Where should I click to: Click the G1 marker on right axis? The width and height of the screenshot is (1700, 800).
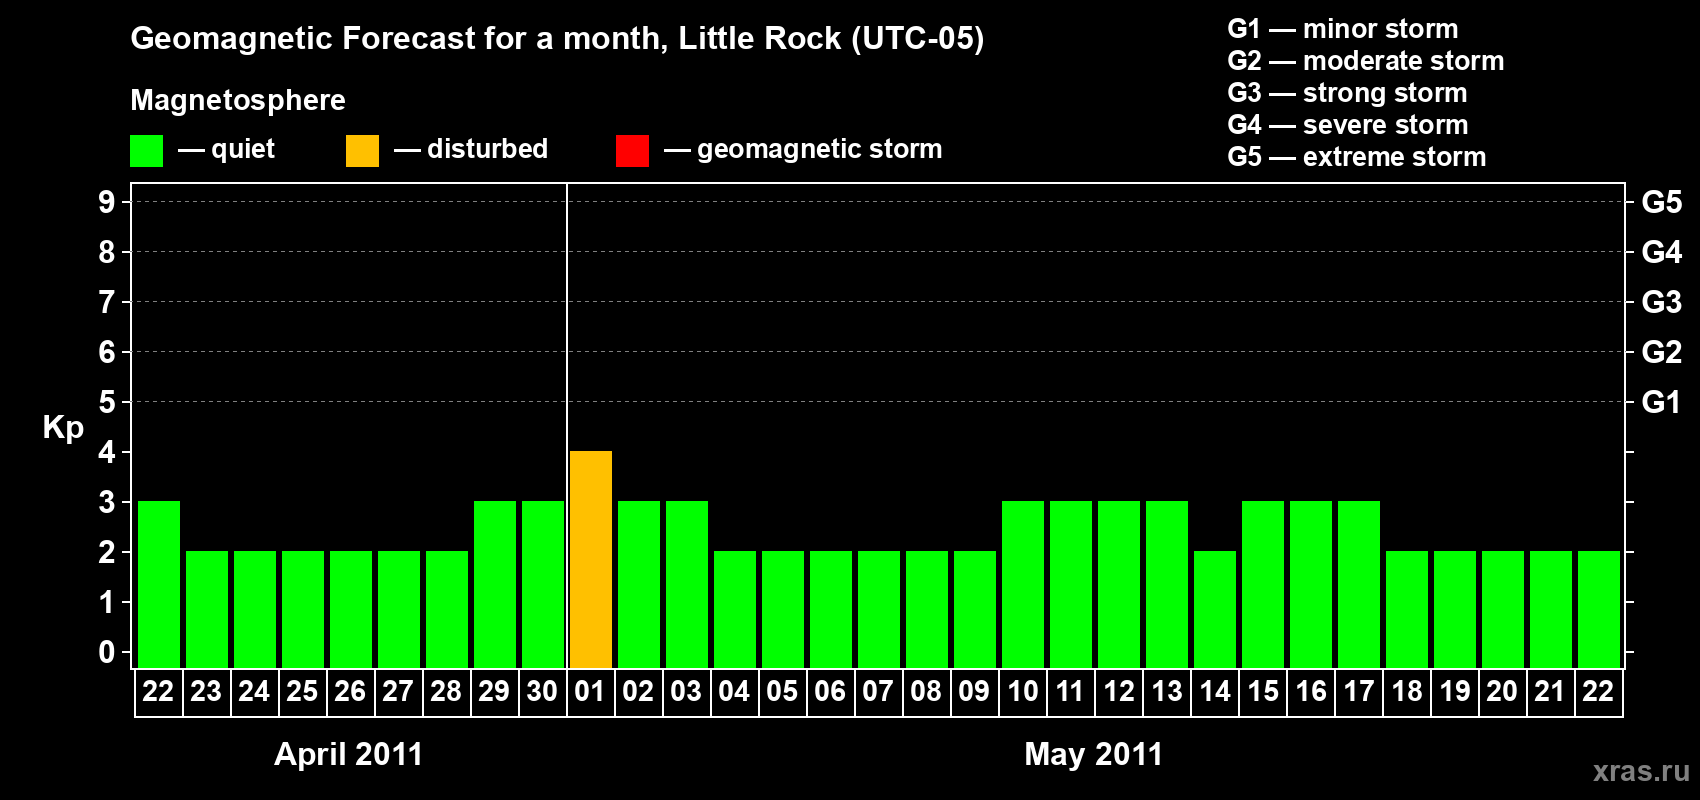click(1661, 402)
